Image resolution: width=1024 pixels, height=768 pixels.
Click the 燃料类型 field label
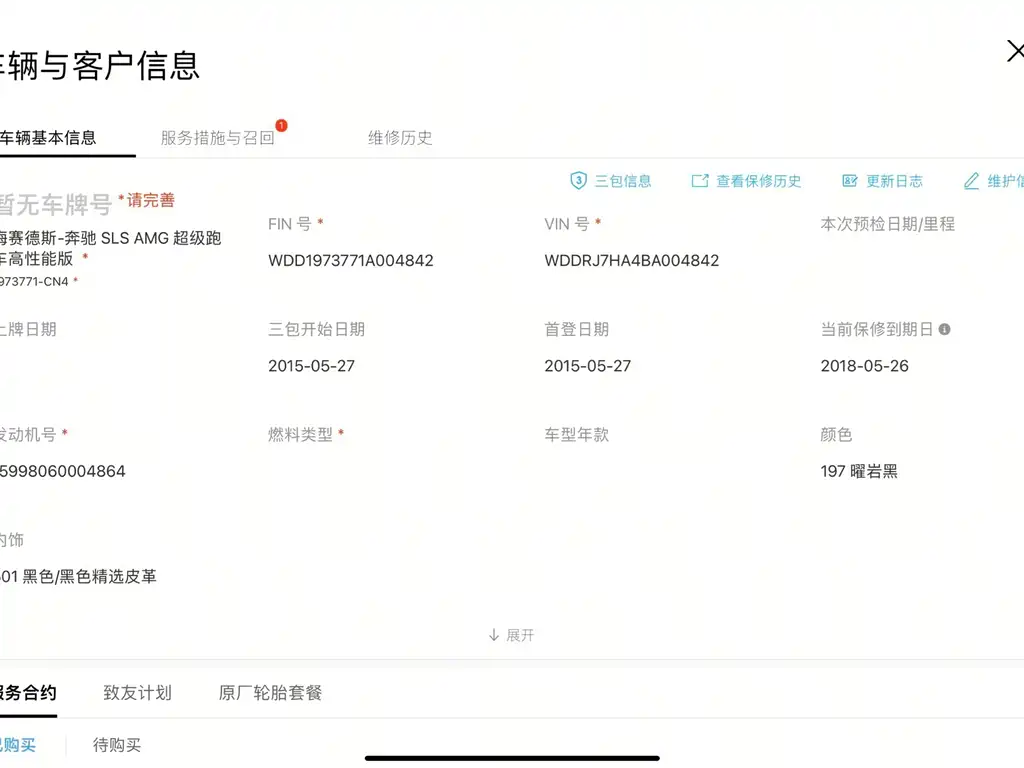300,434
